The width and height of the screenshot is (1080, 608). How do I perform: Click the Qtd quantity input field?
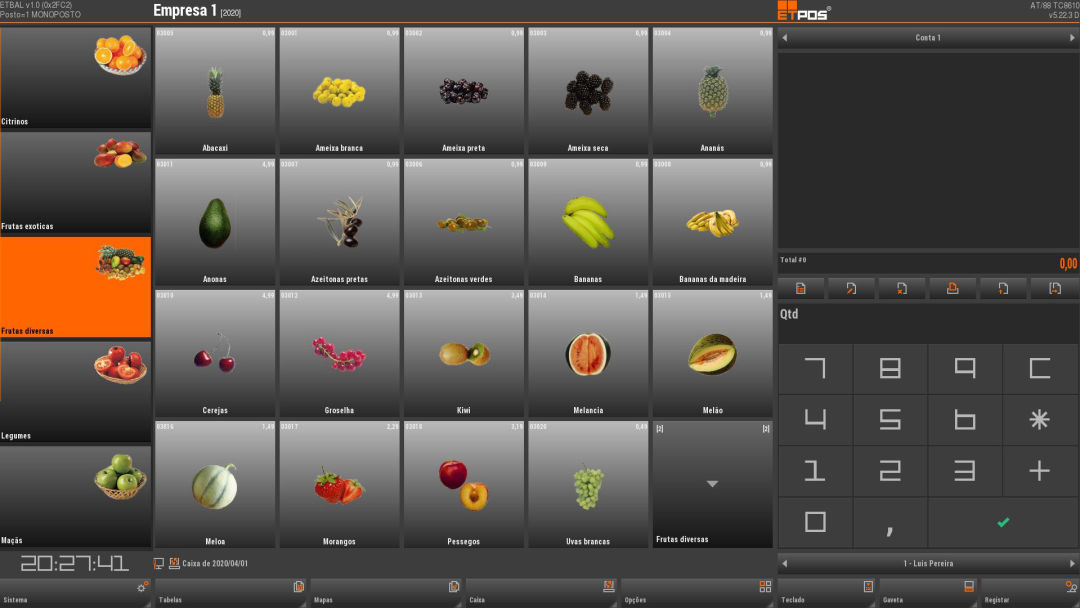point(928,322)
